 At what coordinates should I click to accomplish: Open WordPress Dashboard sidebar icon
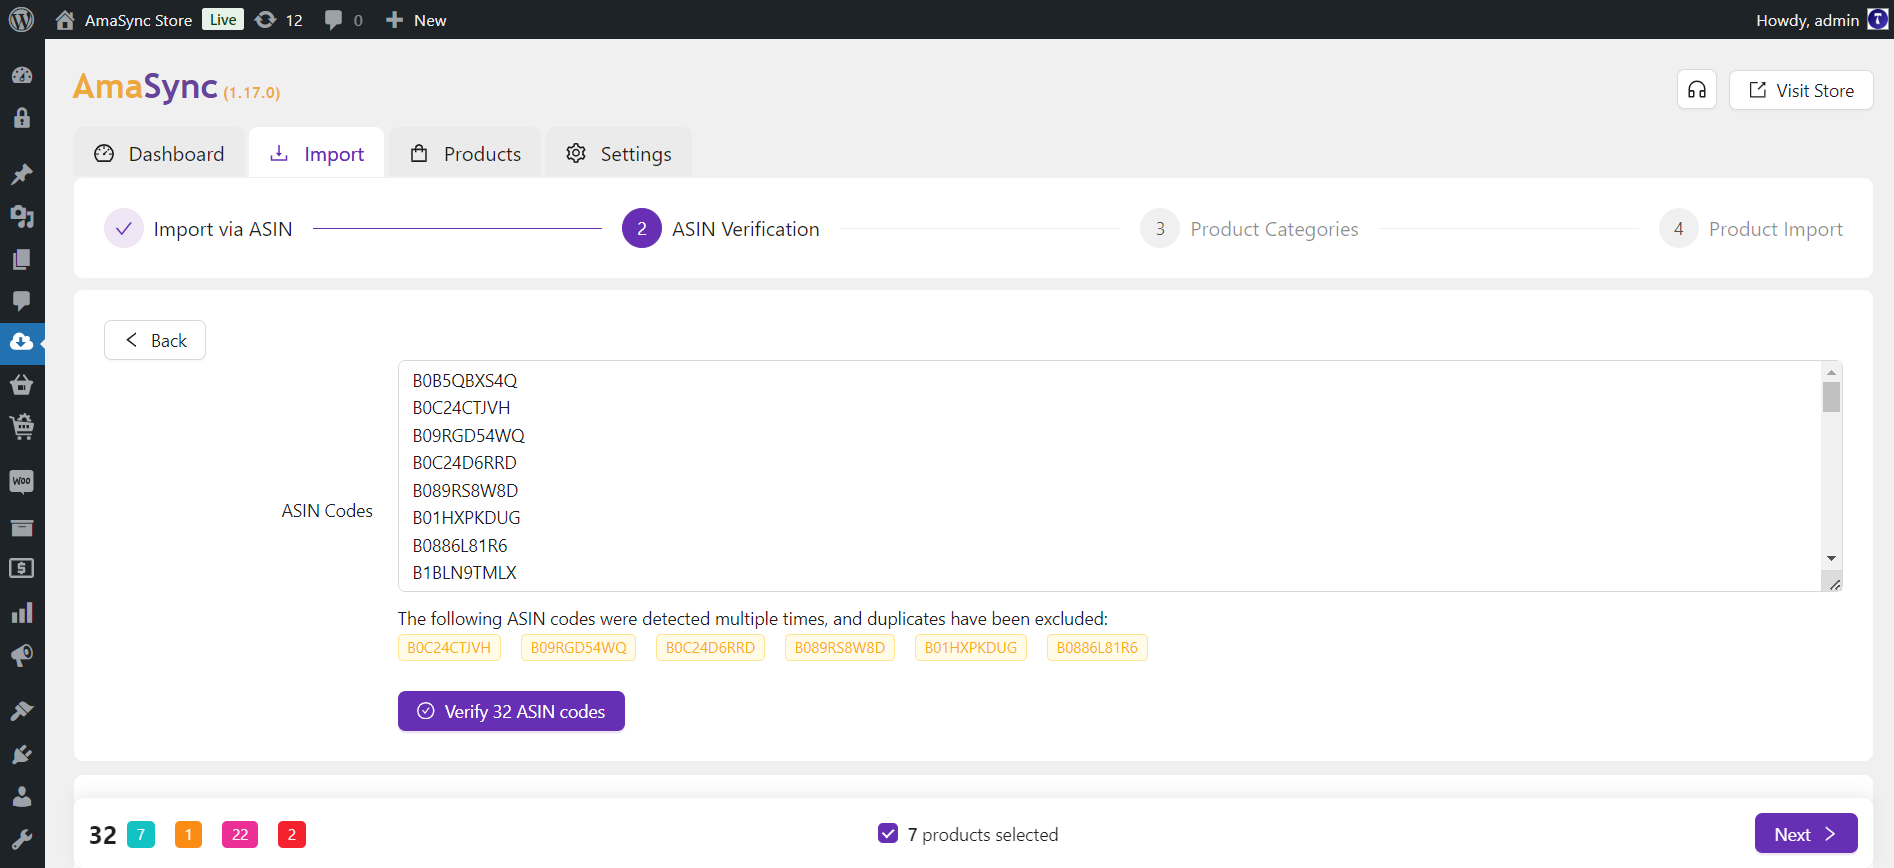click(22, 75)
